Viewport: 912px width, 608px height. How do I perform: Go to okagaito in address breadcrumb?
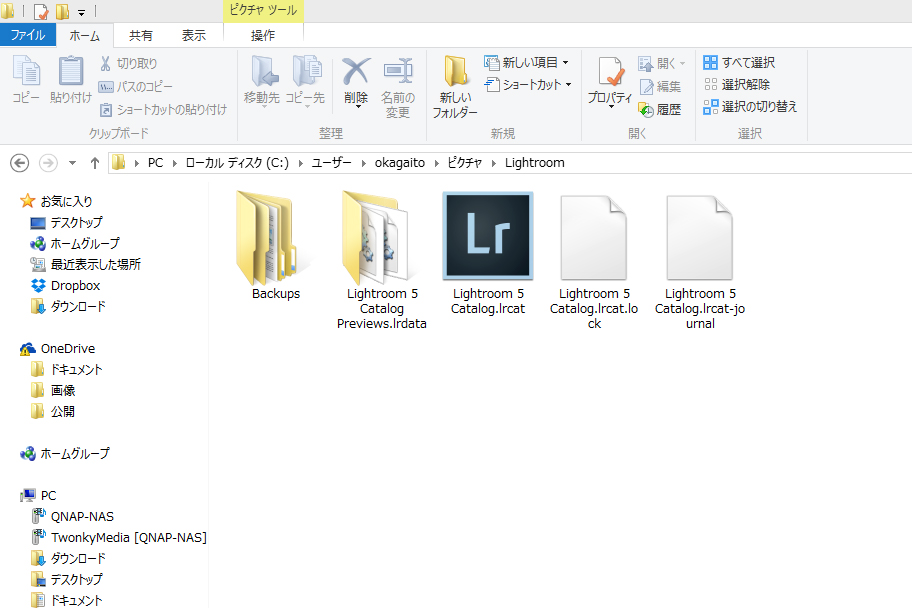400,163
